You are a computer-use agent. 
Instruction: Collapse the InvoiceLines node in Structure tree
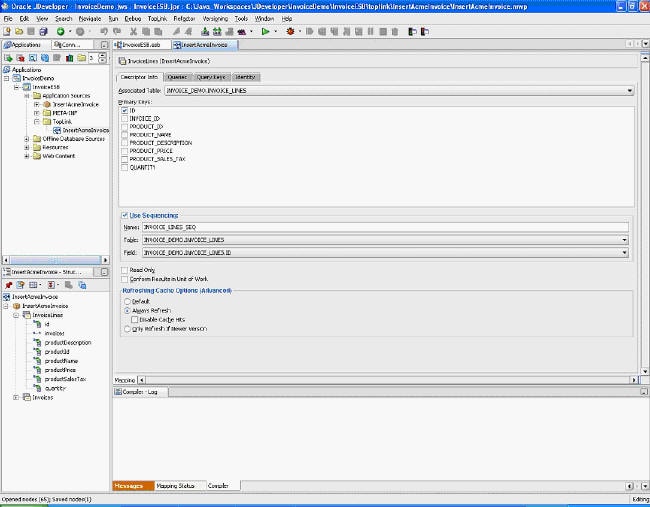click(16, 315)
